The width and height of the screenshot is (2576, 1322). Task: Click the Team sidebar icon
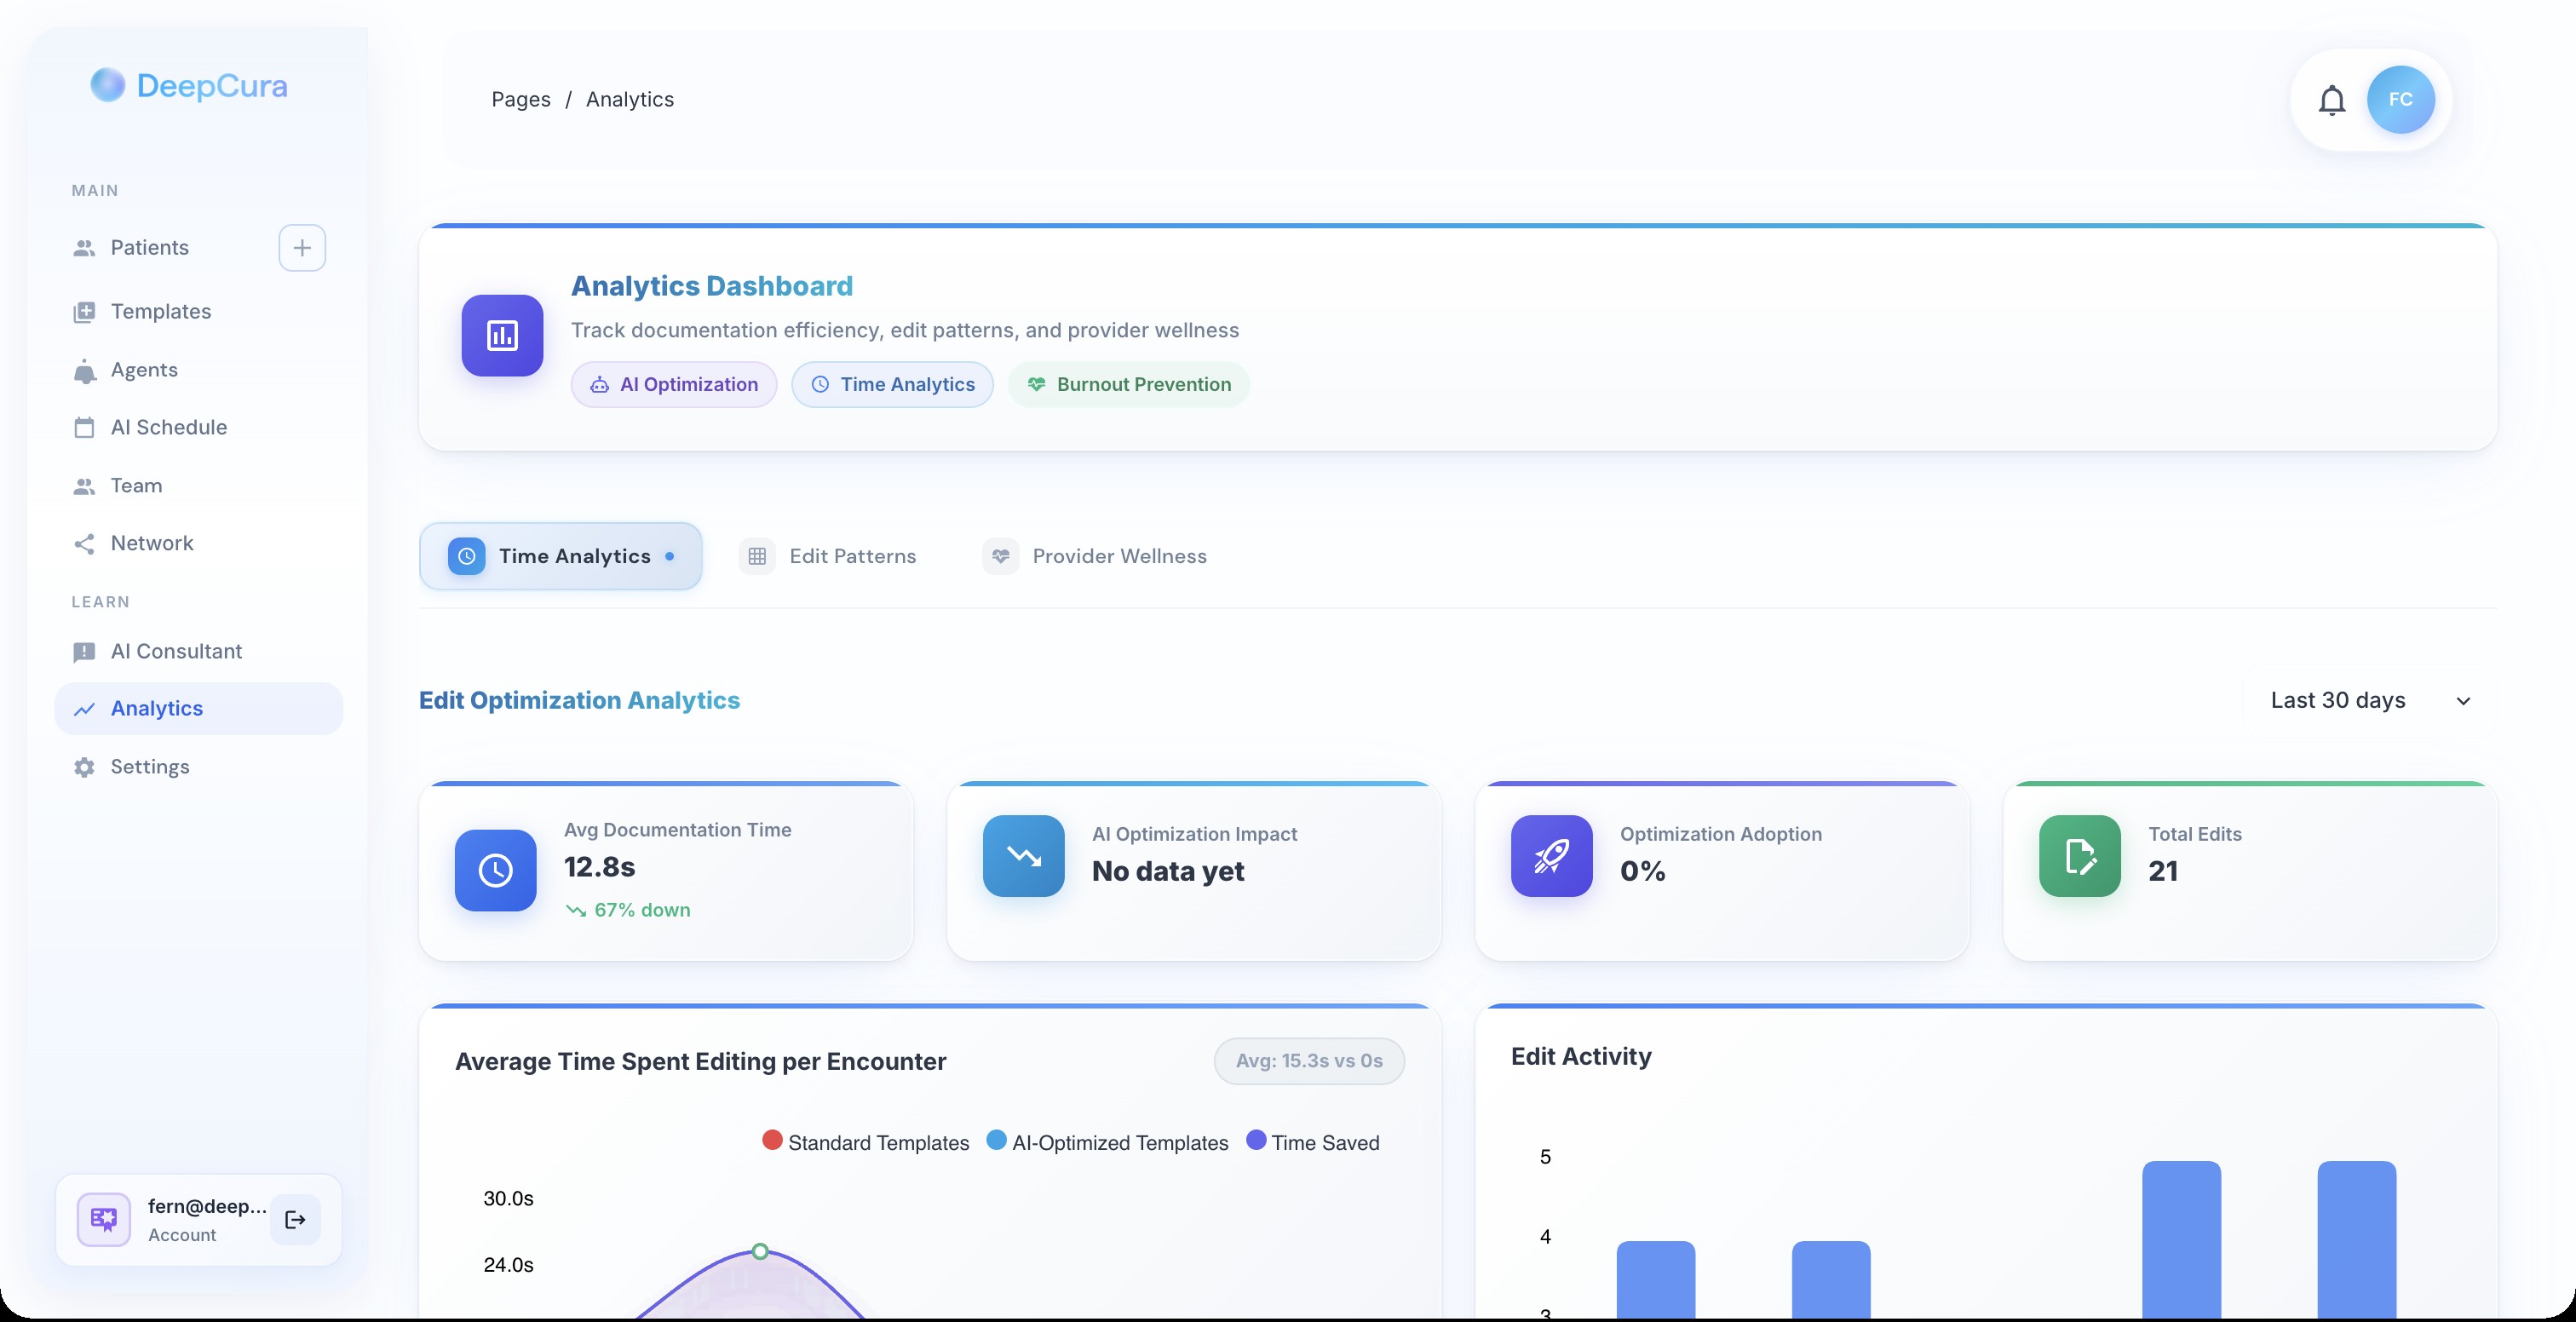pos(84,486)
